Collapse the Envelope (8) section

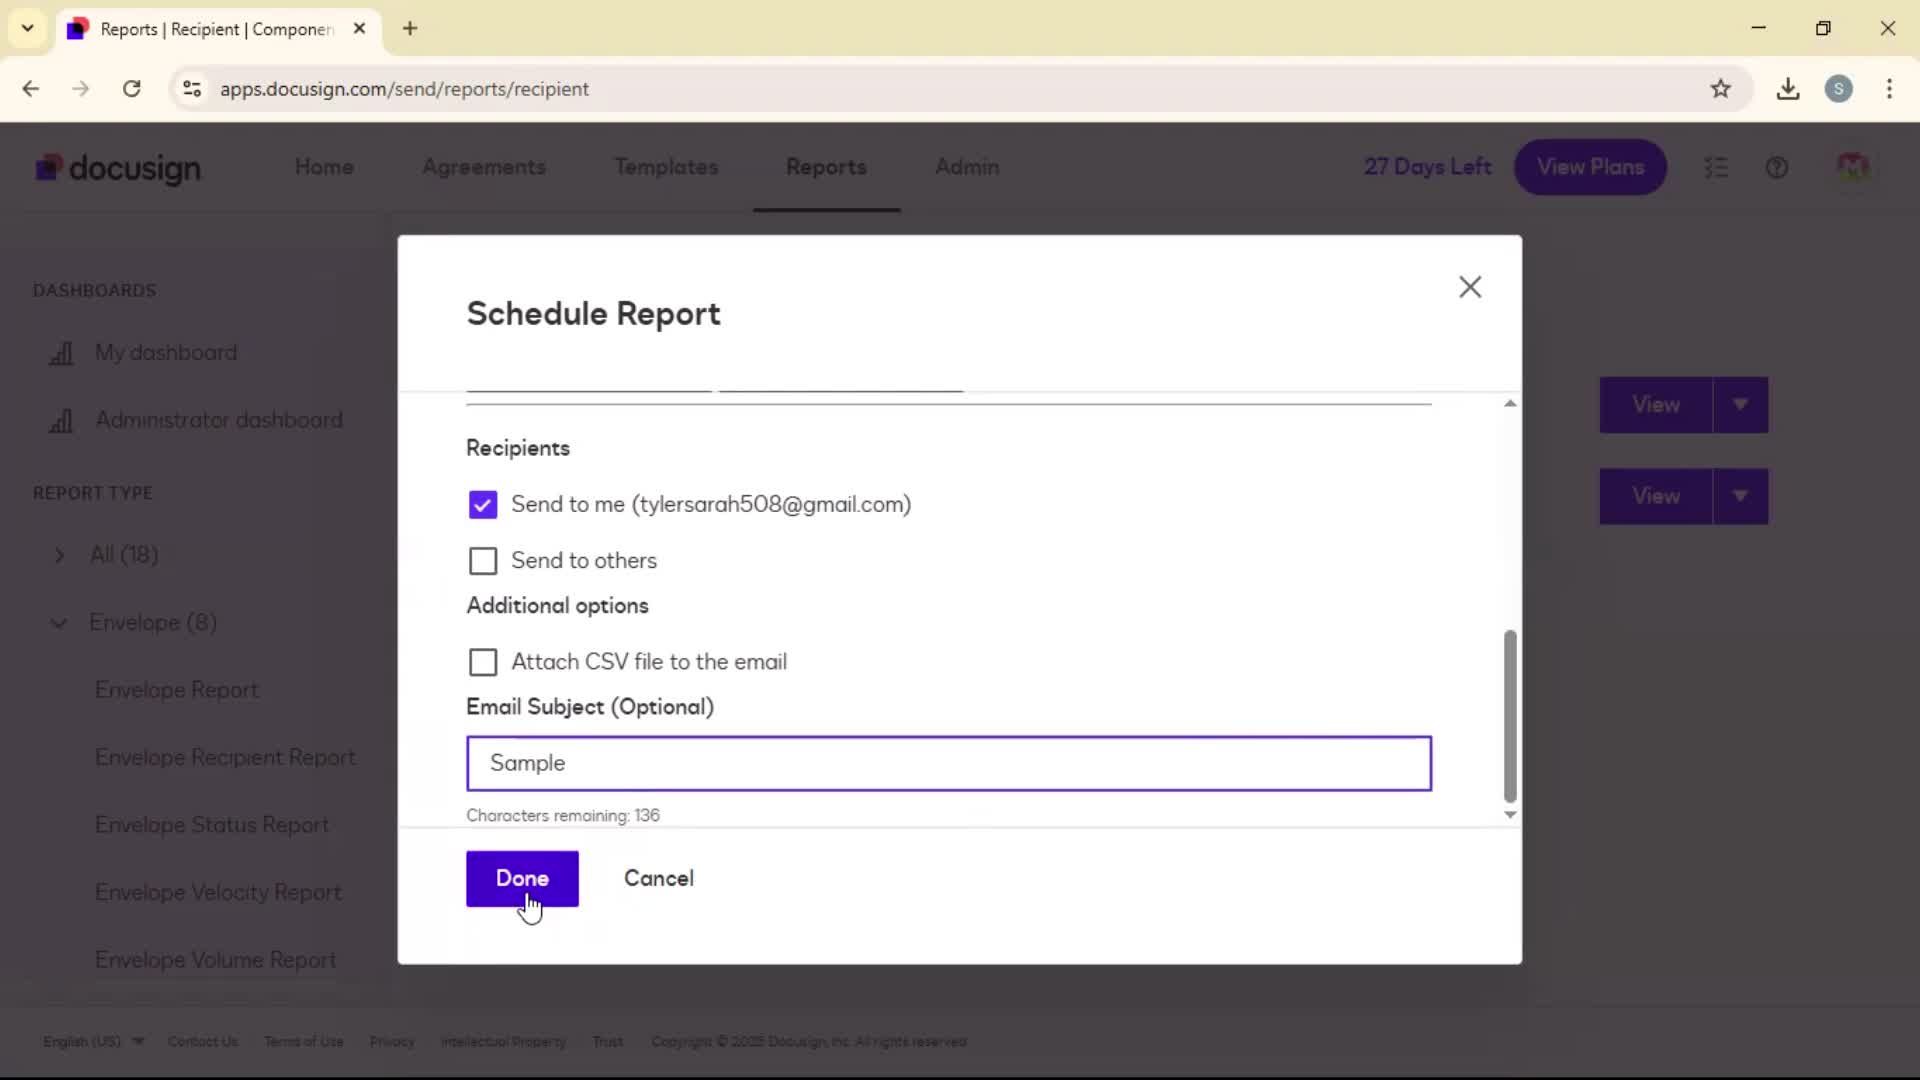[x=59, y=623]
